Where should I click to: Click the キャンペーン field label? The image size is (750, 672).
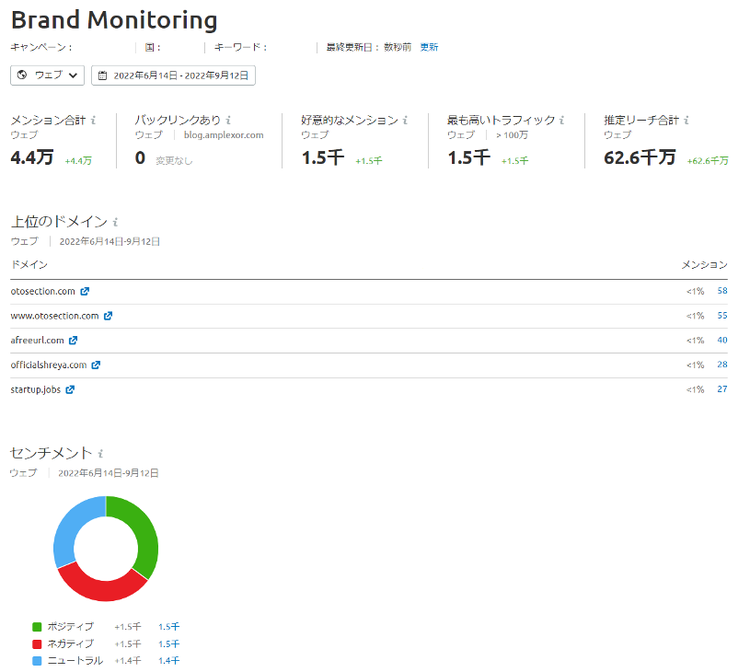pos(41,47)
